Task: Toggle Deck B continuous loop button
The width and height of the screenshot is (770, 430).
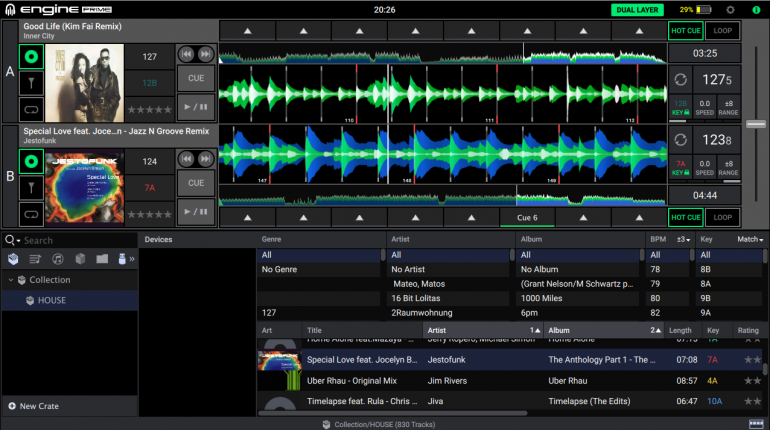Action: click(x=31, y=215)
